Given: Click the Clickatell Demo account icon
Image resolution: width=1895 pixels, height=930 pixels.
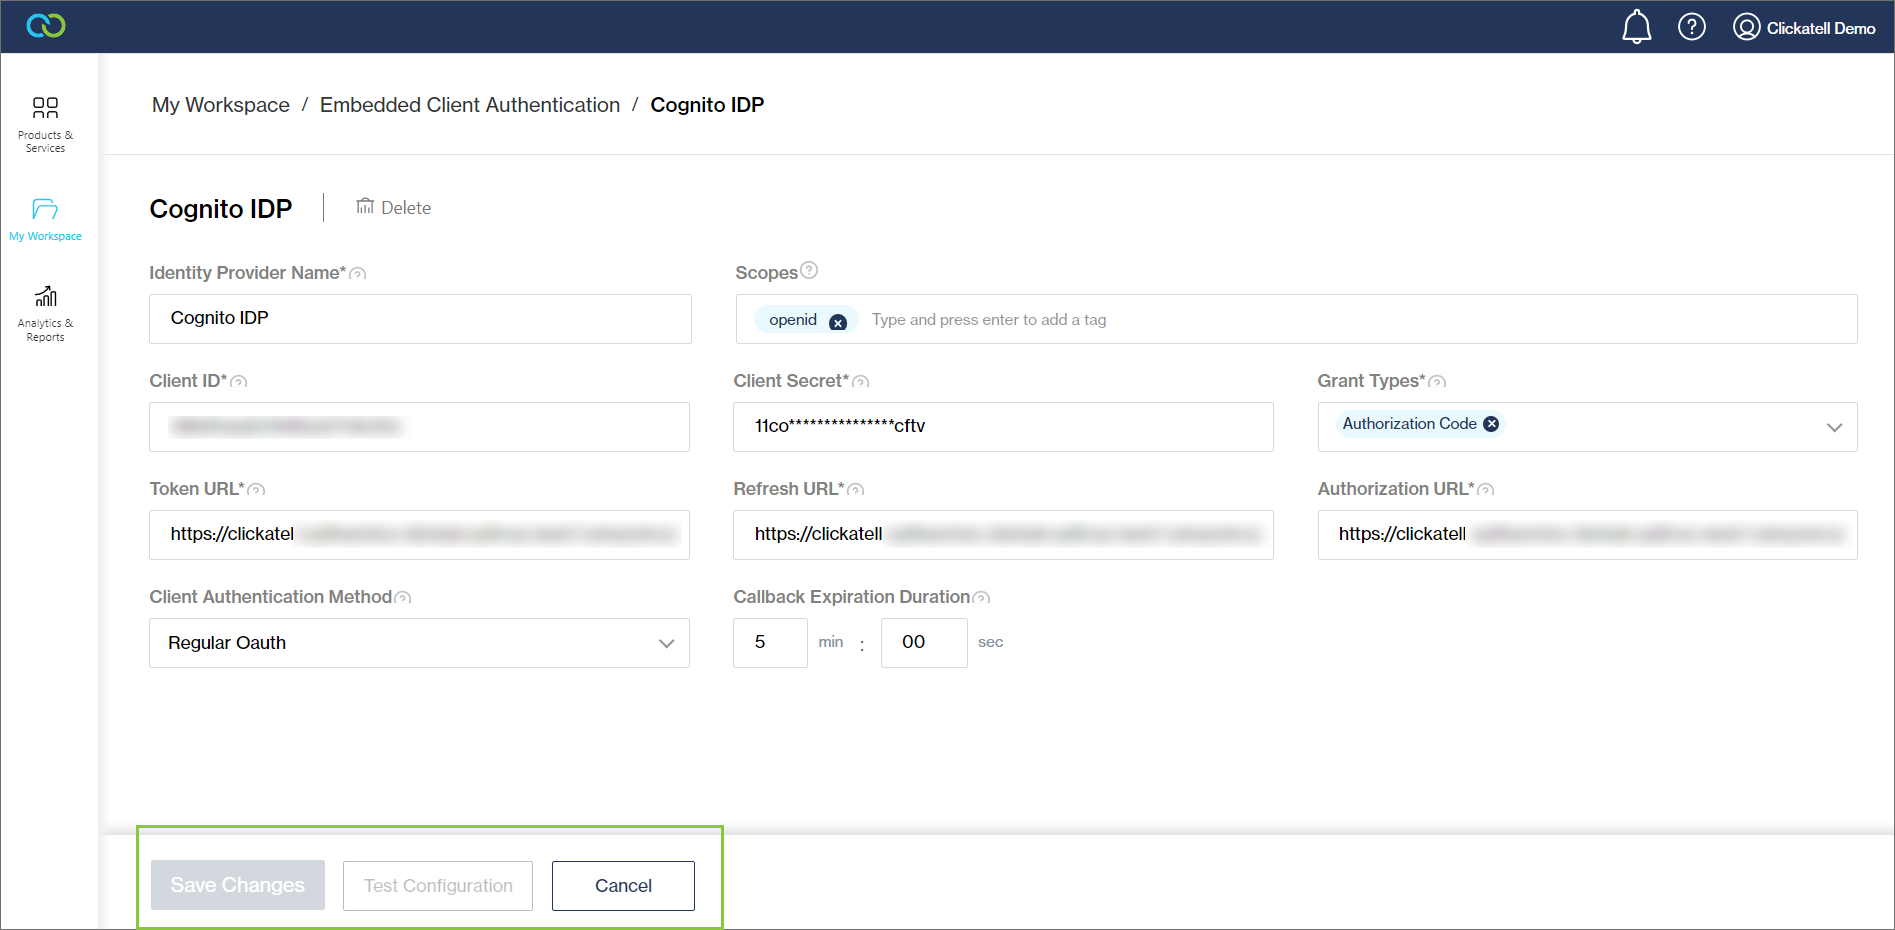Looking at the screenshot, I should [1746, 26].
